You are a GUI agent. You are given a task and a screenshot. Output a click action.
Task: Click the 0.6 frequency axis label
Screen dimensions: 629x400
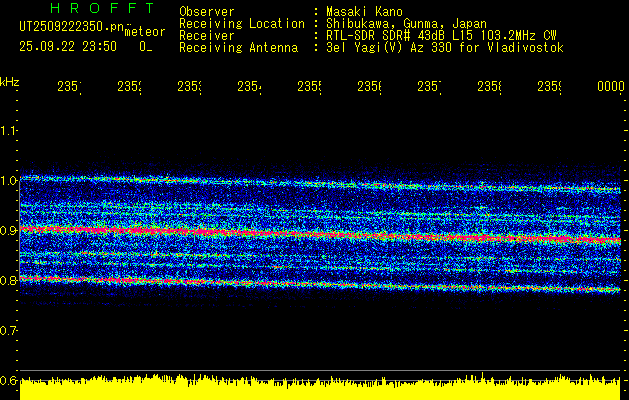click(8, 380)
